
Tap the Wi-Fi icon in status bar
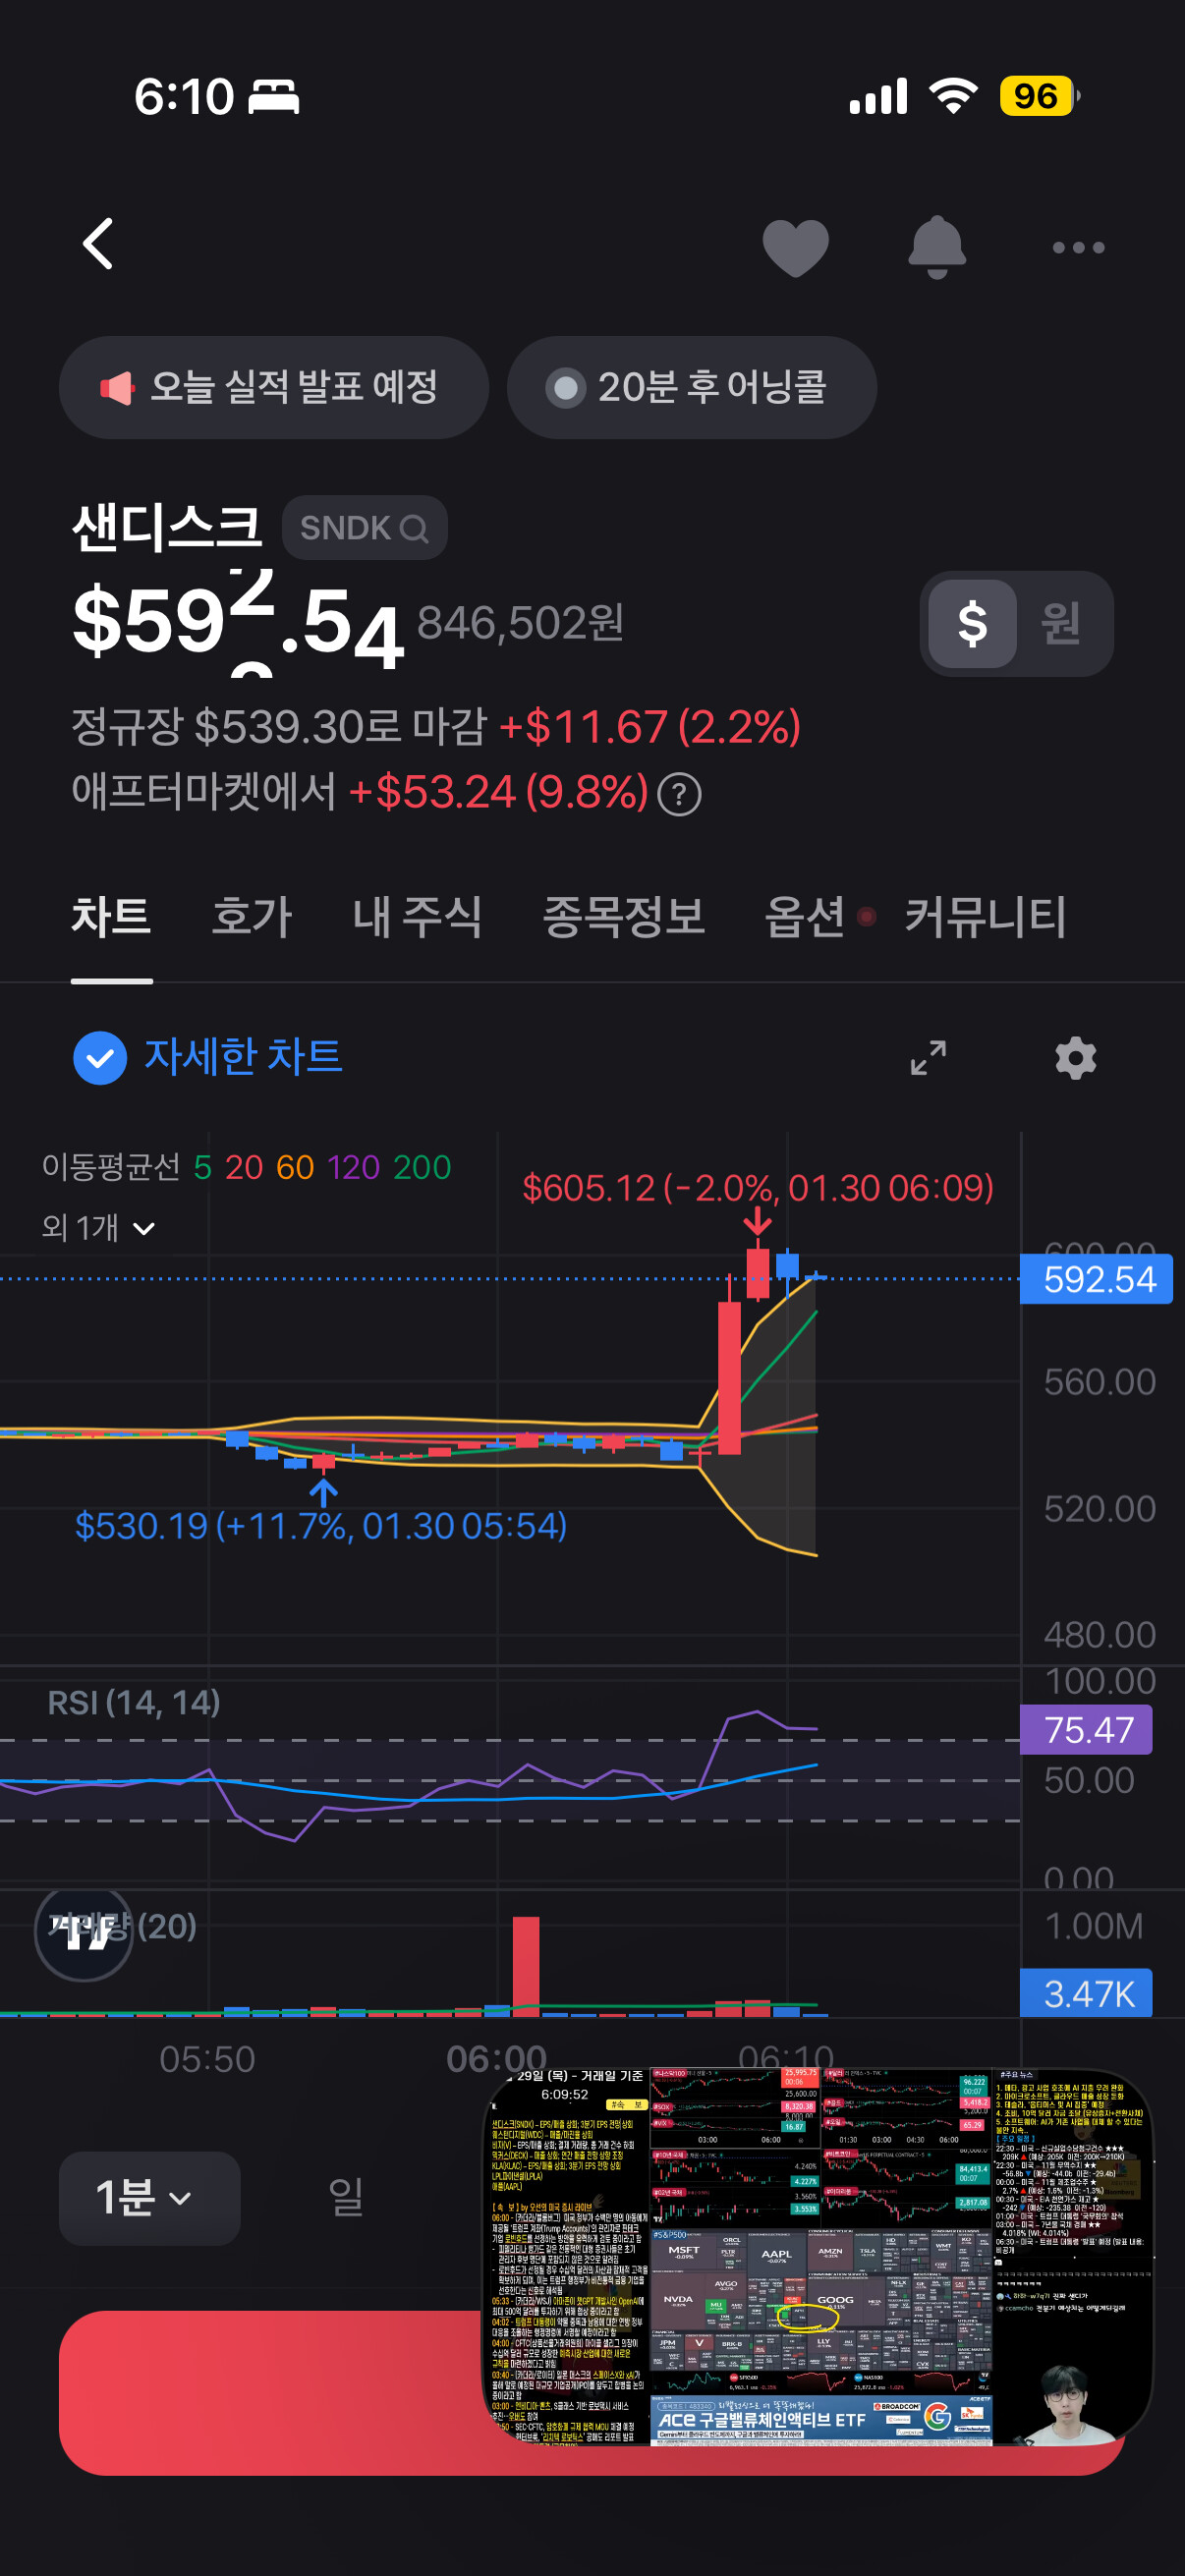[953, 96]
